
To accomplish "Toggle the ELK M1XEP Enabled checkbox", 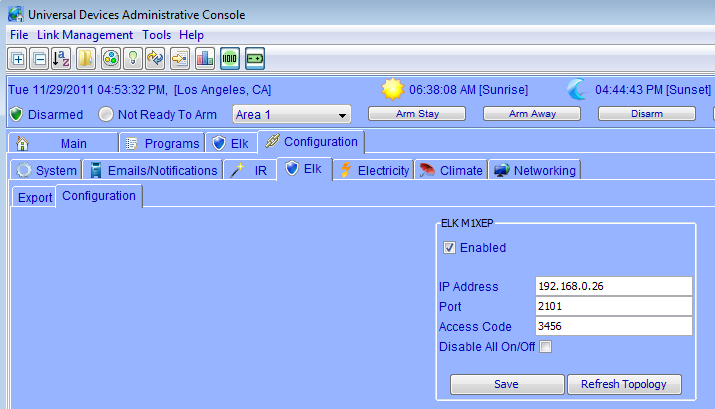I will pos(449,248).
